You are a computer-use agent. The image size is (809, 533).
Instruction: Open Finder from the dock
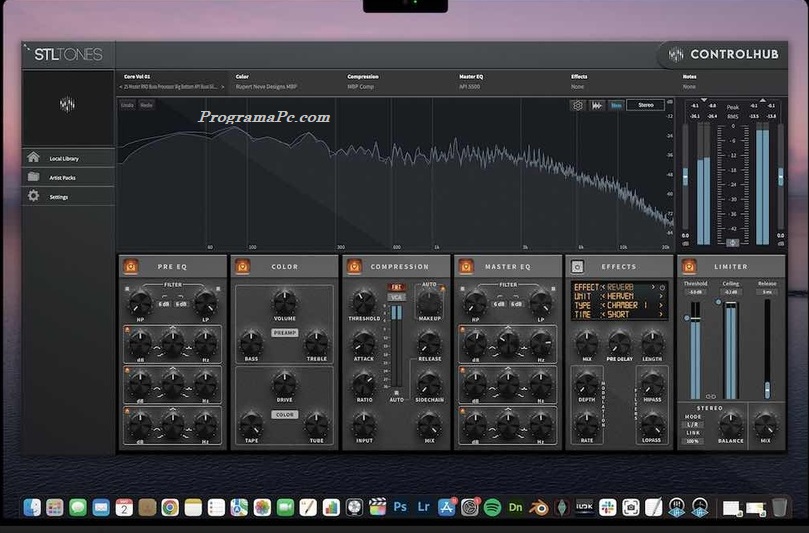coord(32,507)
